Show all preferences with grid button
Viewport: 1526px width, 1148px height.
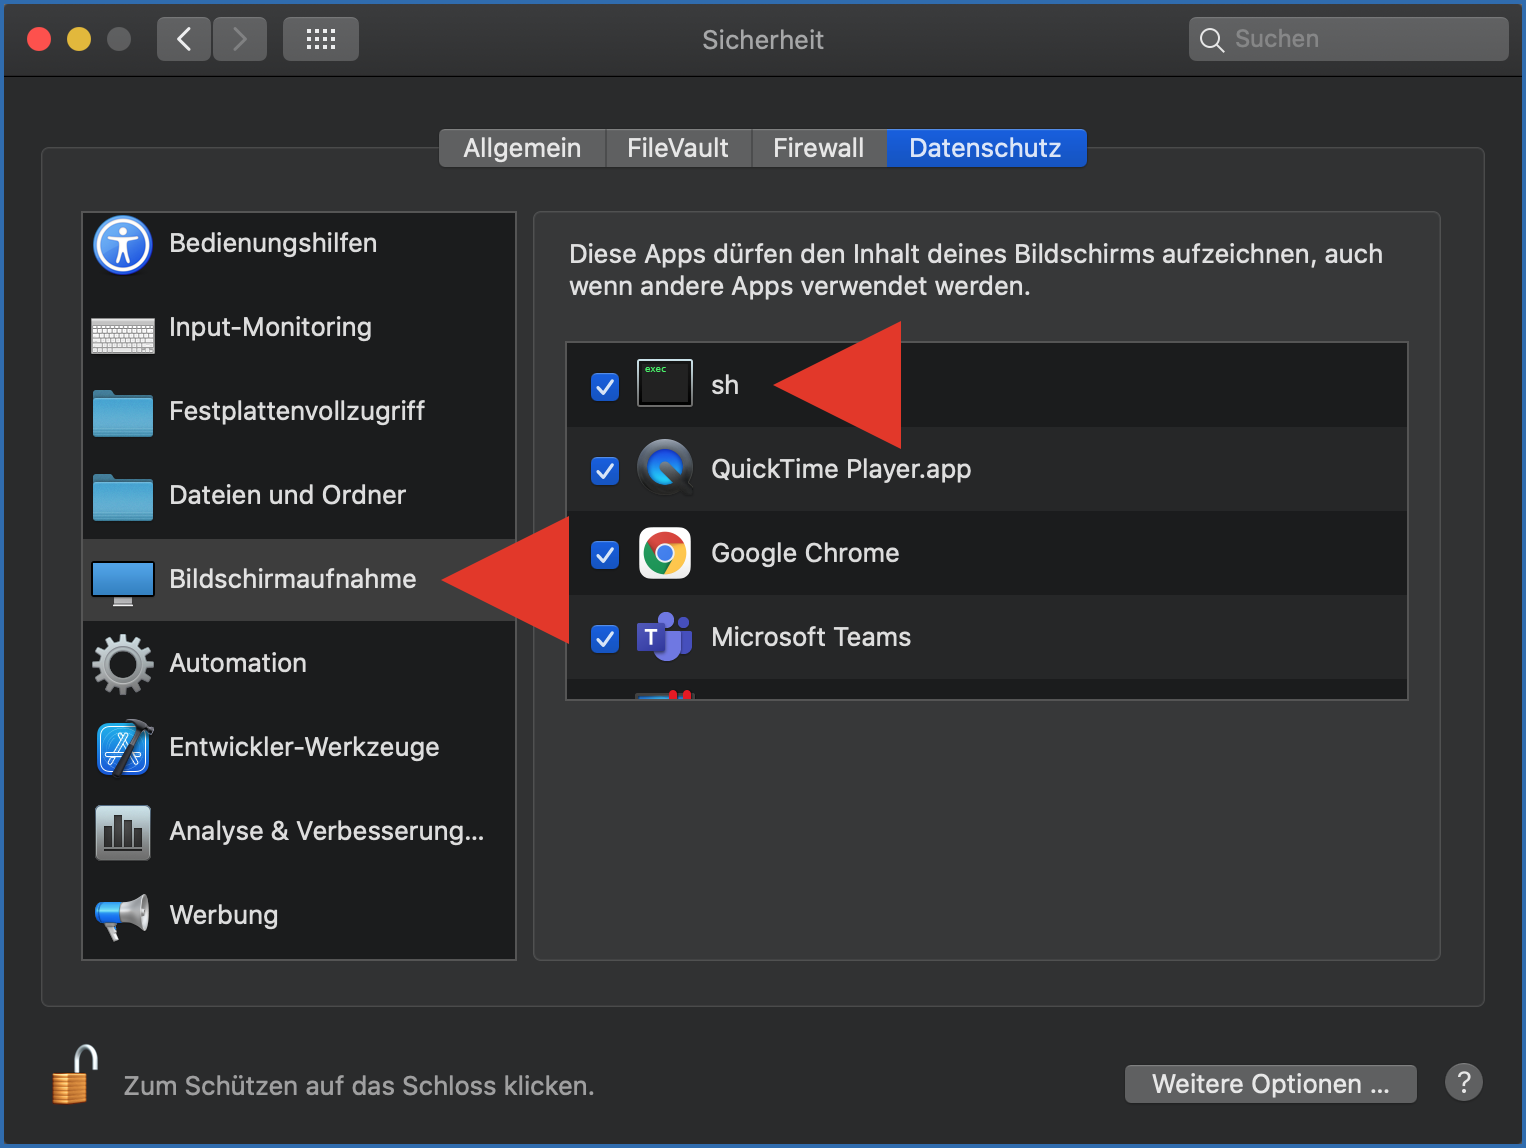[x=320, y=39]
